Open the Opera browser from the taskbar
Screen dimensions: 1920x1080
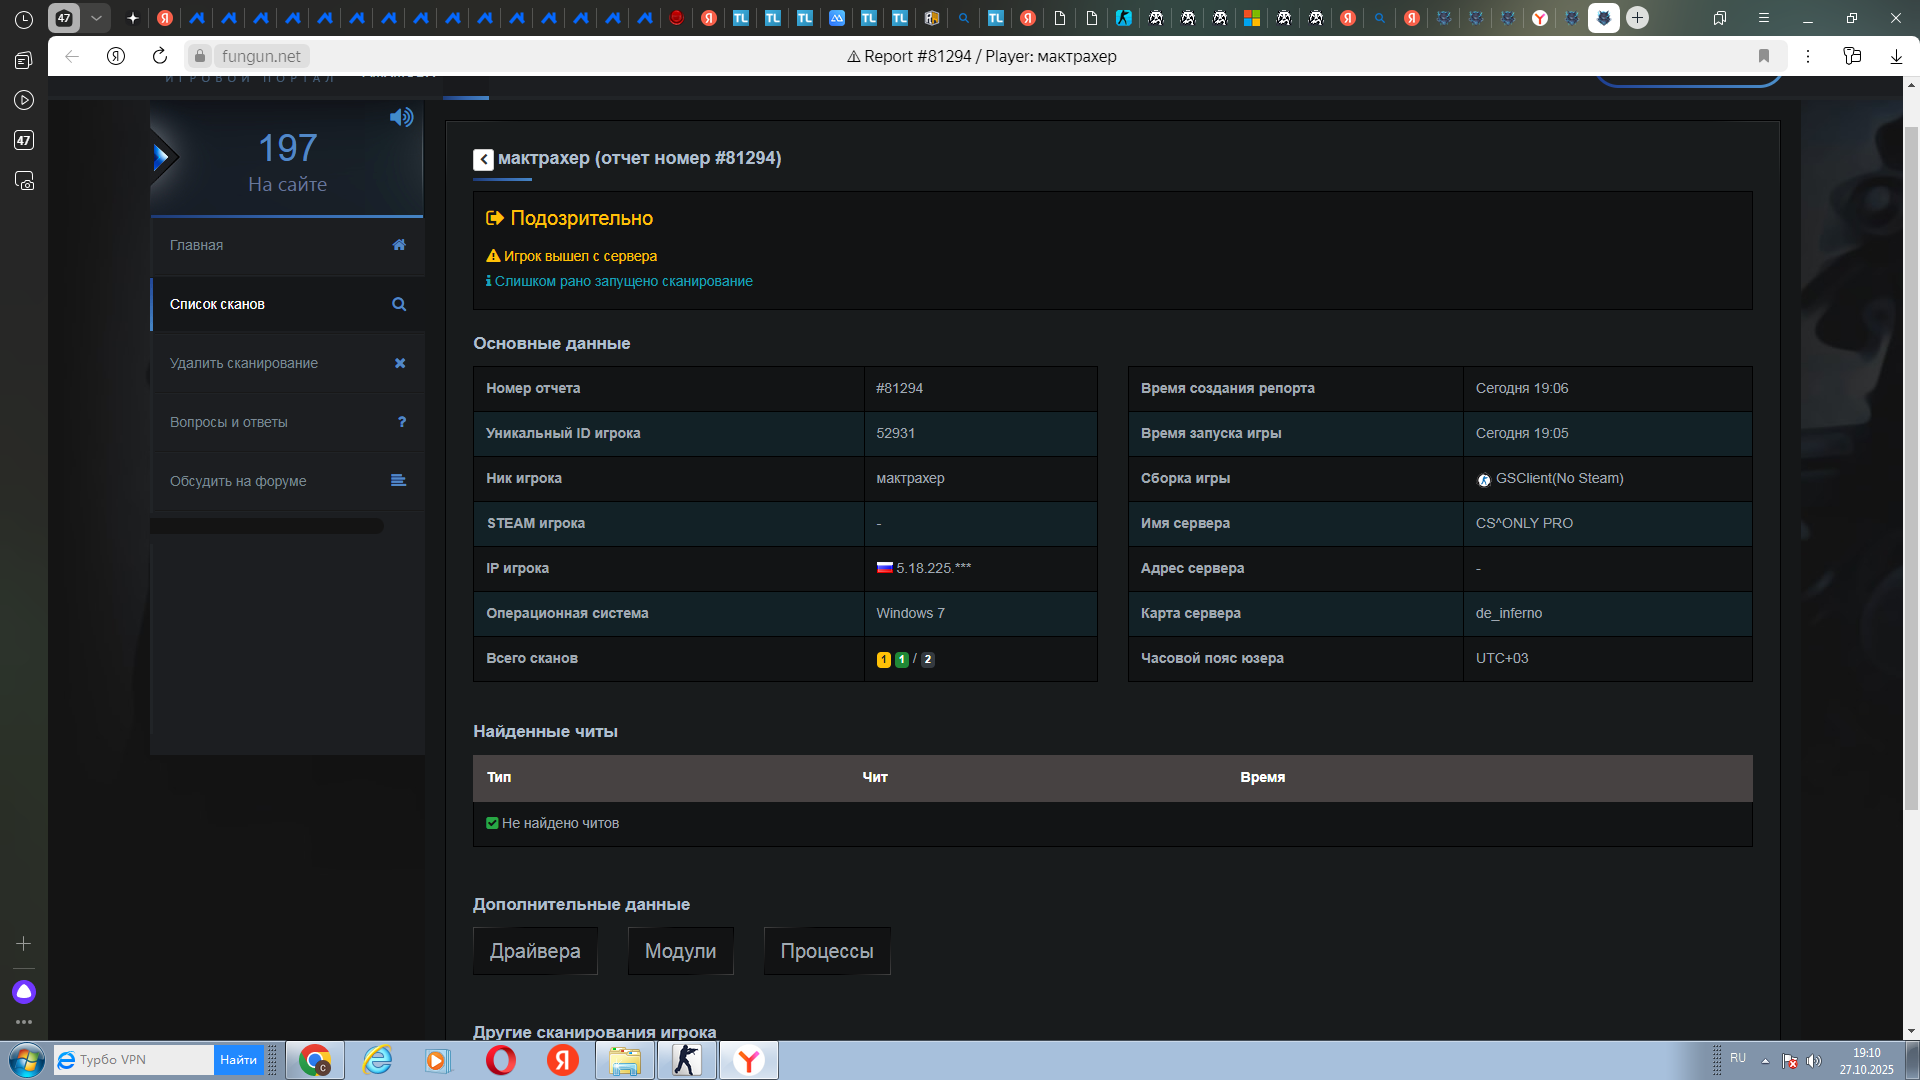tap(500, 1060)
